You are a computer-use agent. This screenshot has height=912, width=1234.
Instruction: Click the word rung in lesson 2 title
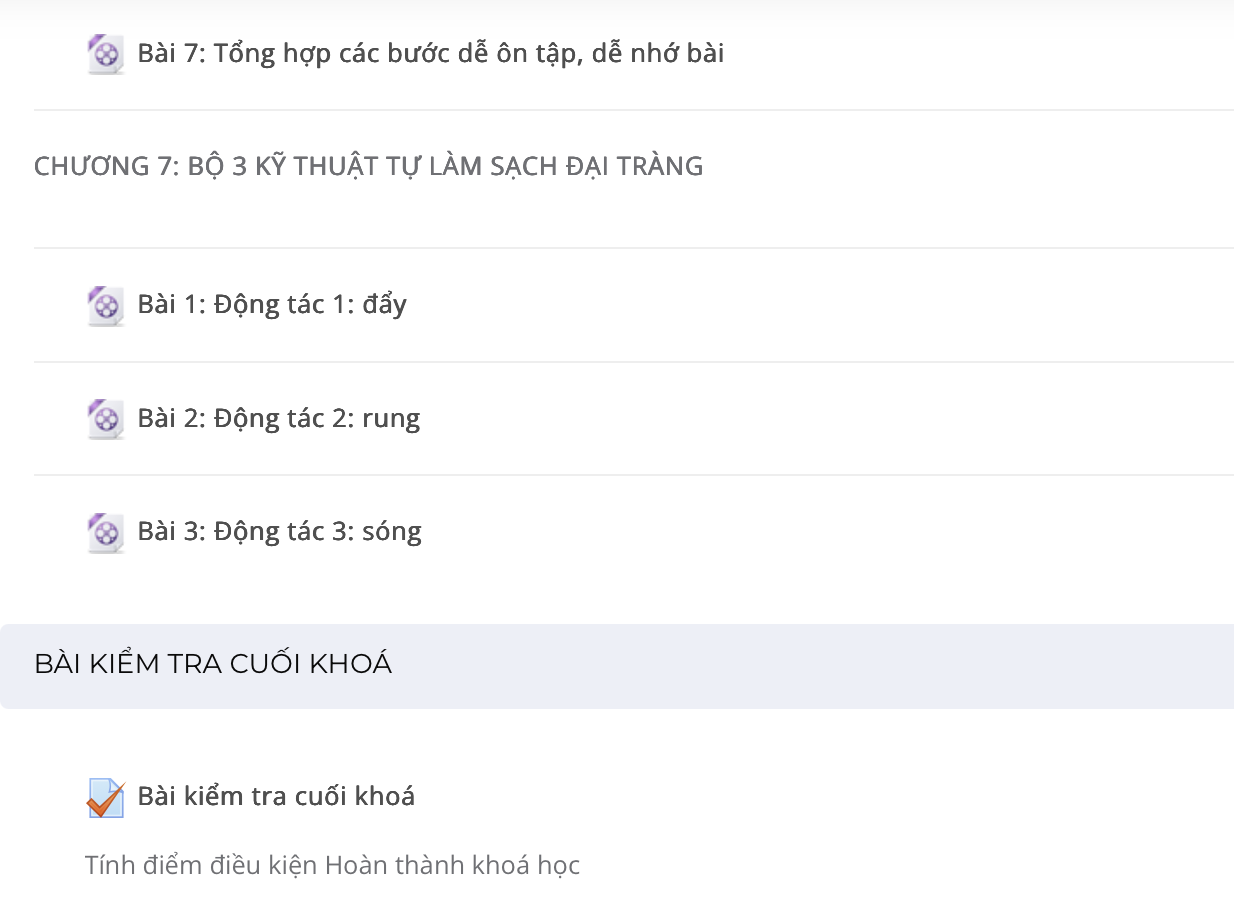click(x=391, y=419)
